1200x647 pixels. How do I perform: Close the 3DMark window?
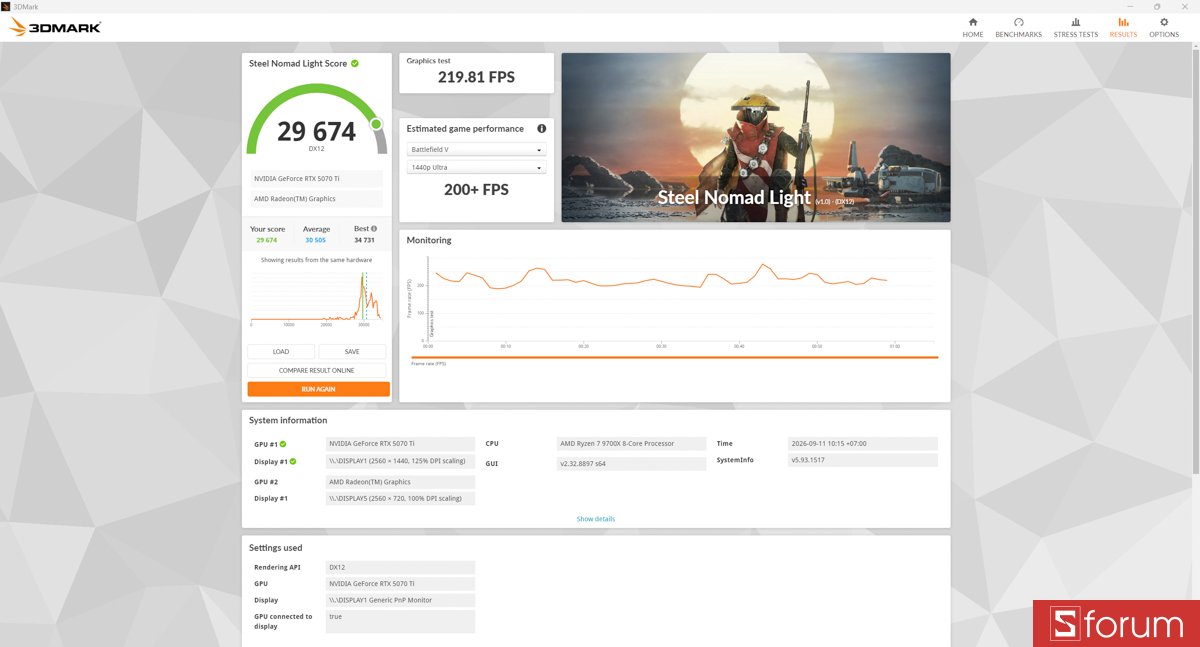coord(1184,6)
